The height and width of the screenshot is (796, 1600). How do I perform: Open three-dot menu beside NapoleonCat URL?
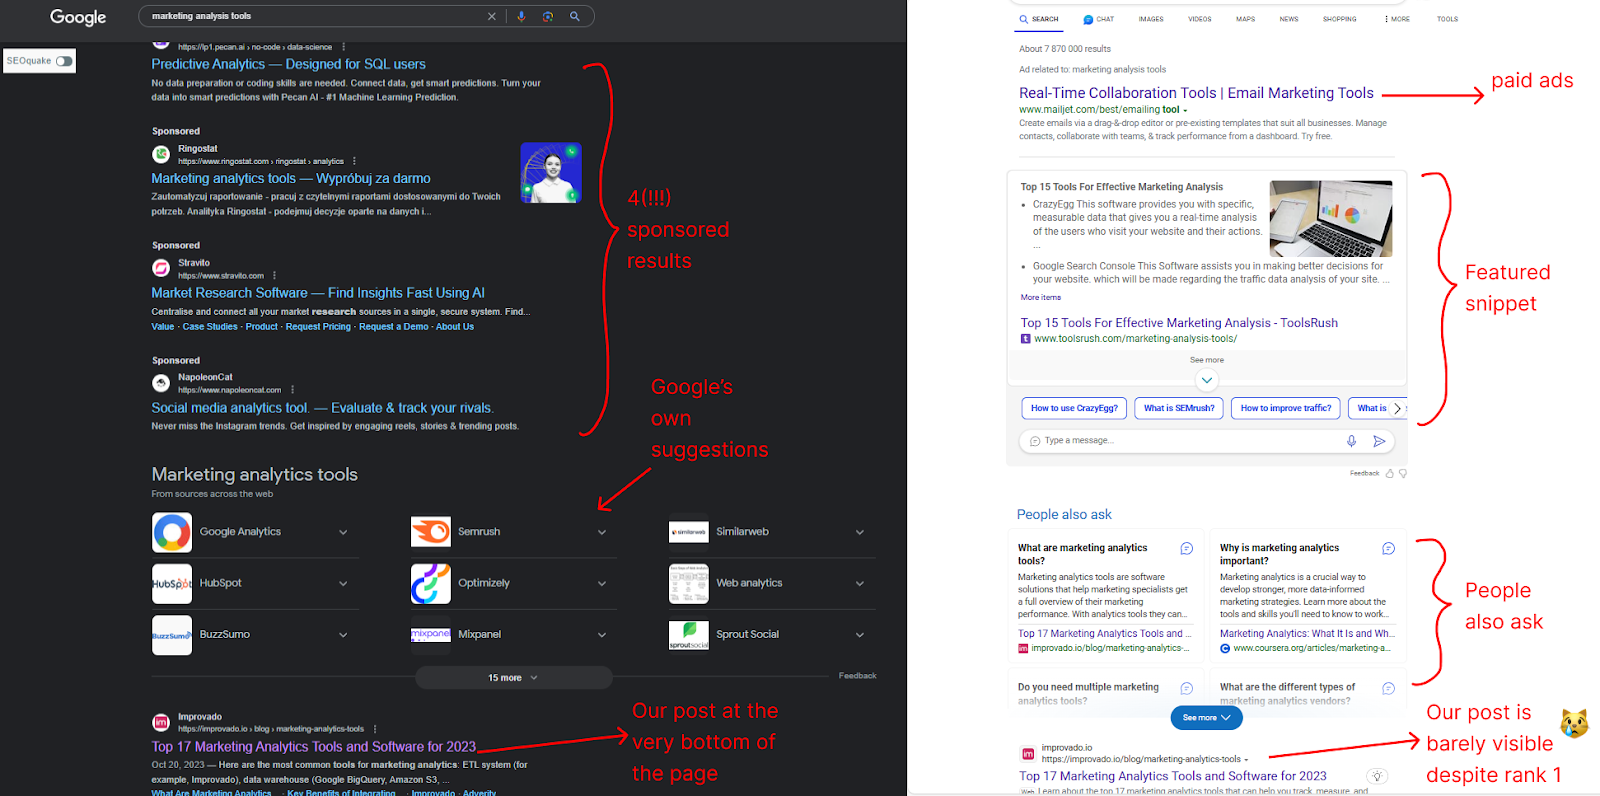click(x=292, y=390)
